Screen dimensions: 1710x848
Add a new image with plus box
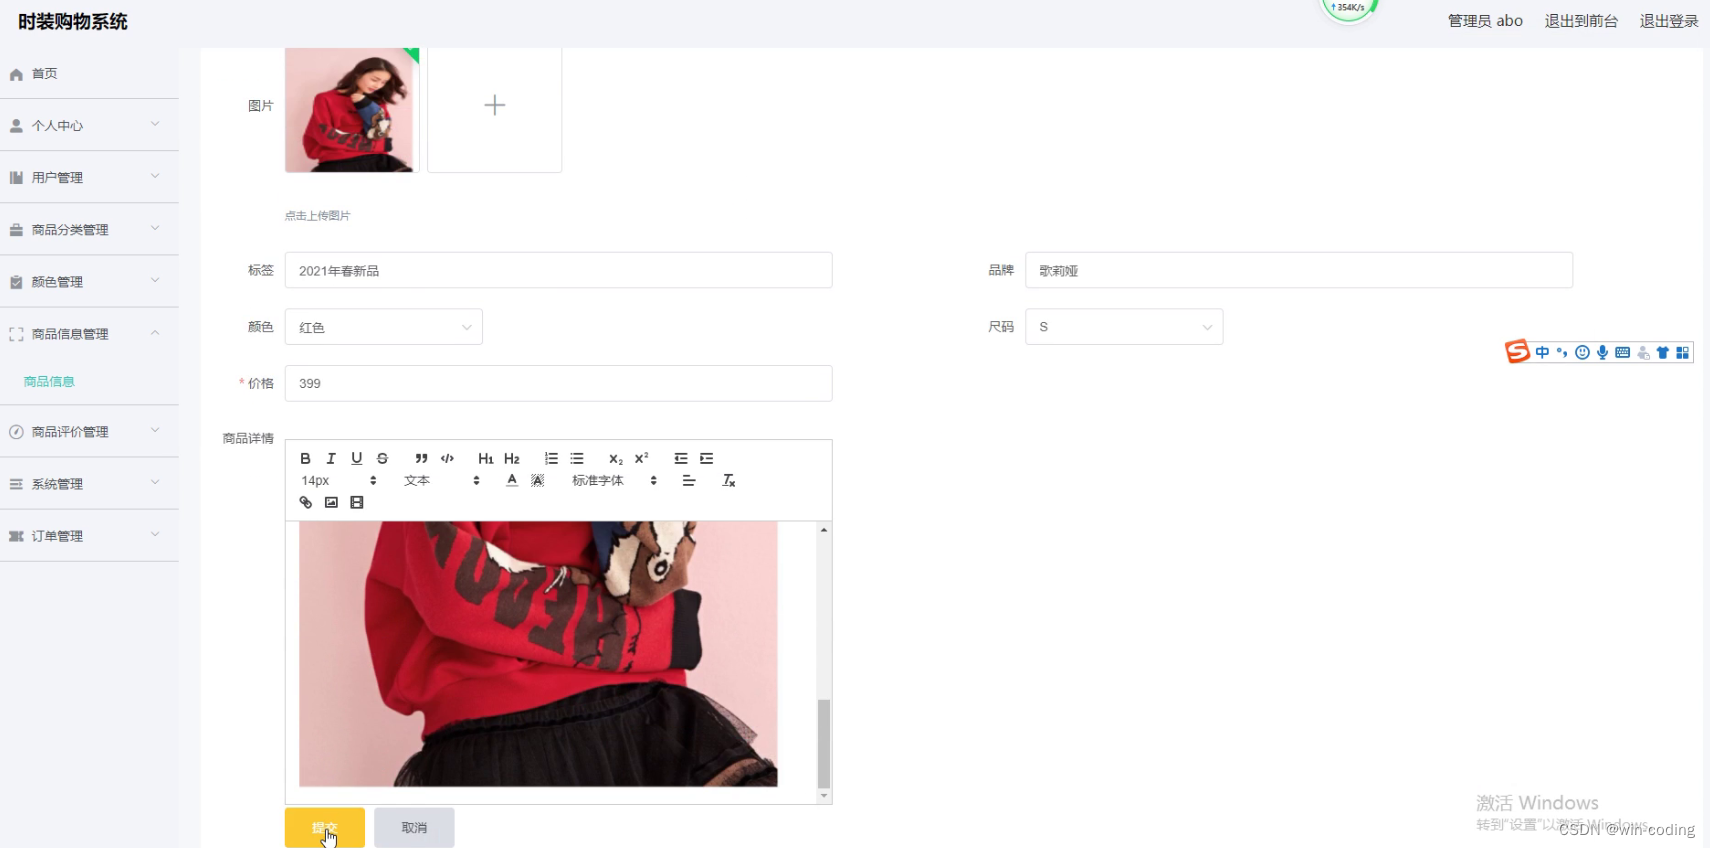[495, 106]
